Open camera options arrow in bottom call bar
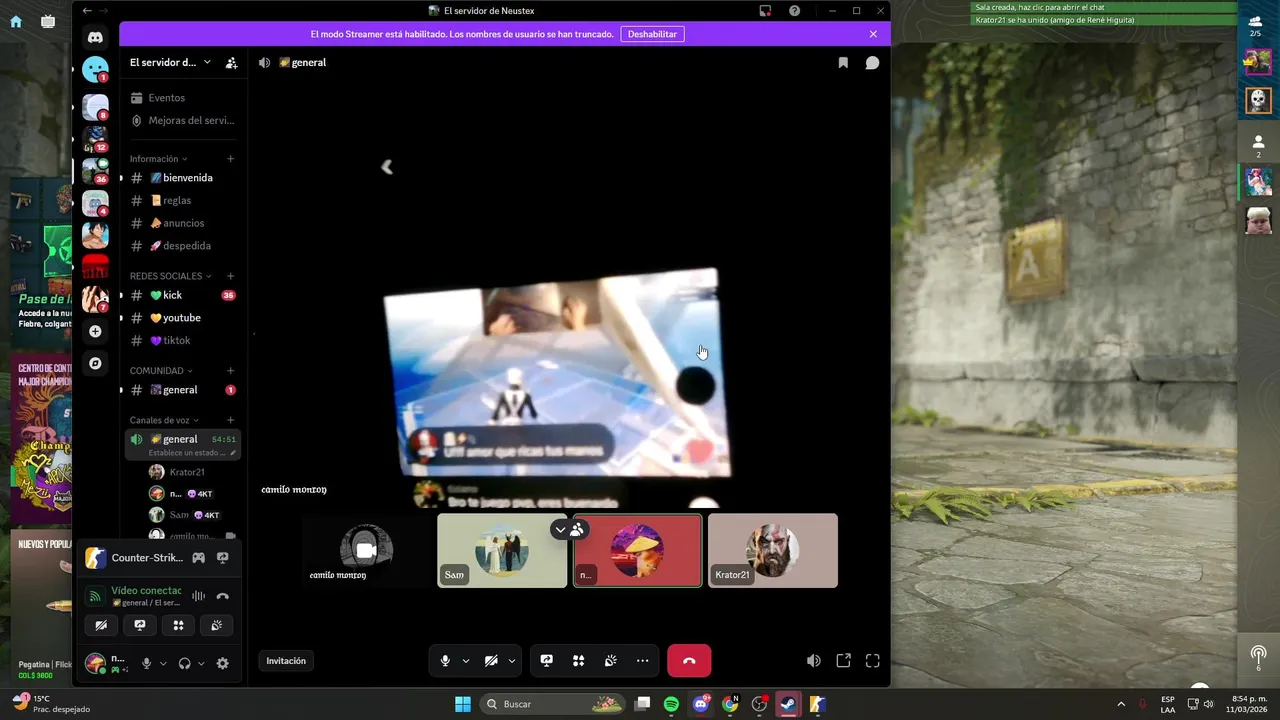This screenshot has width=1280, height=720. click(x=512, y=661)
